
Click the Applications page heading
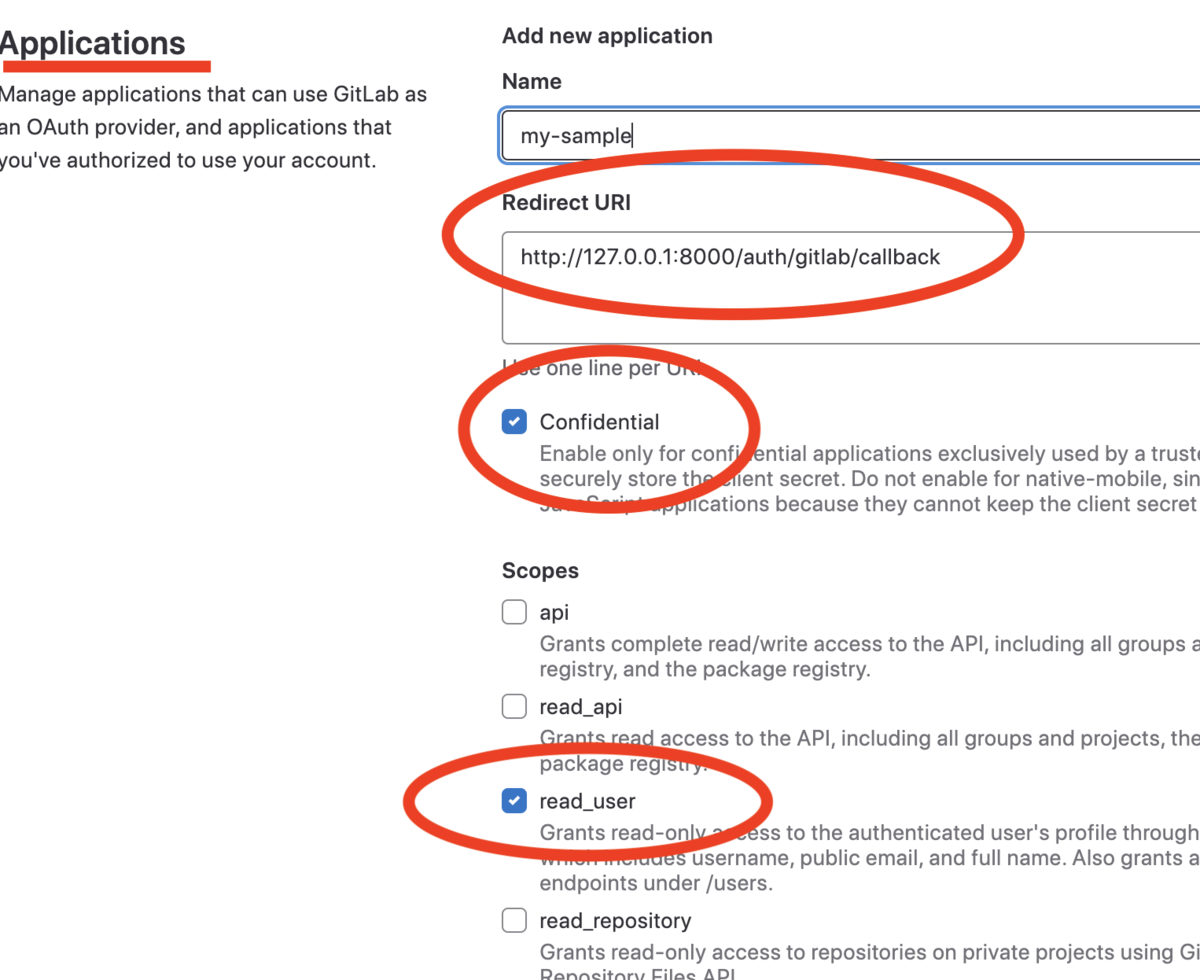90,43
